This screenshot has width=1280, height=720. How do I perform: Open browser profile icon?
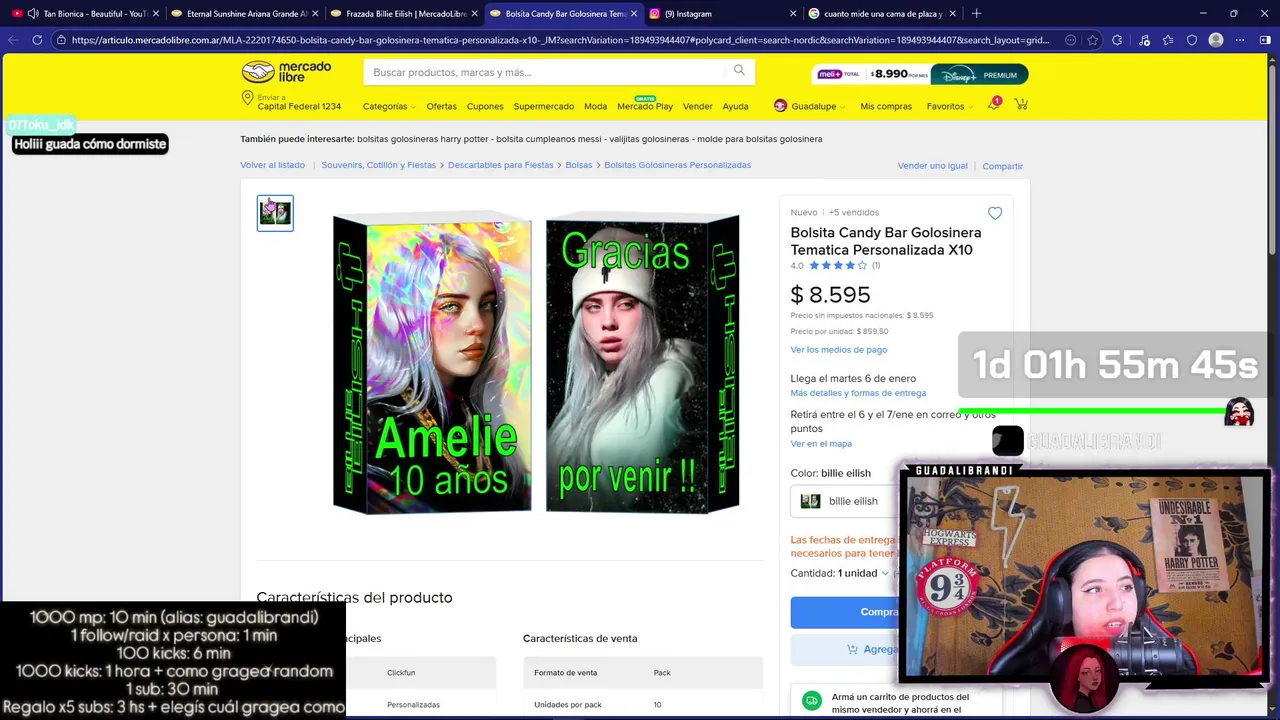coord(1216,40)
